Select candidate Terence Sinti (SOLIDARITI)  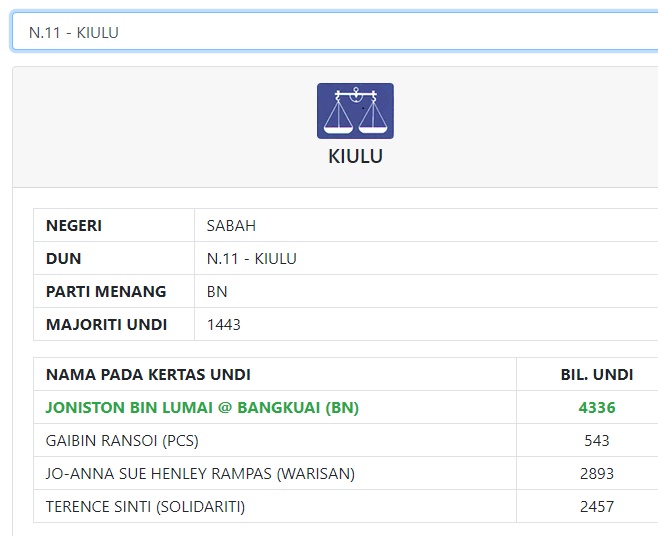(x=145, y=507)
